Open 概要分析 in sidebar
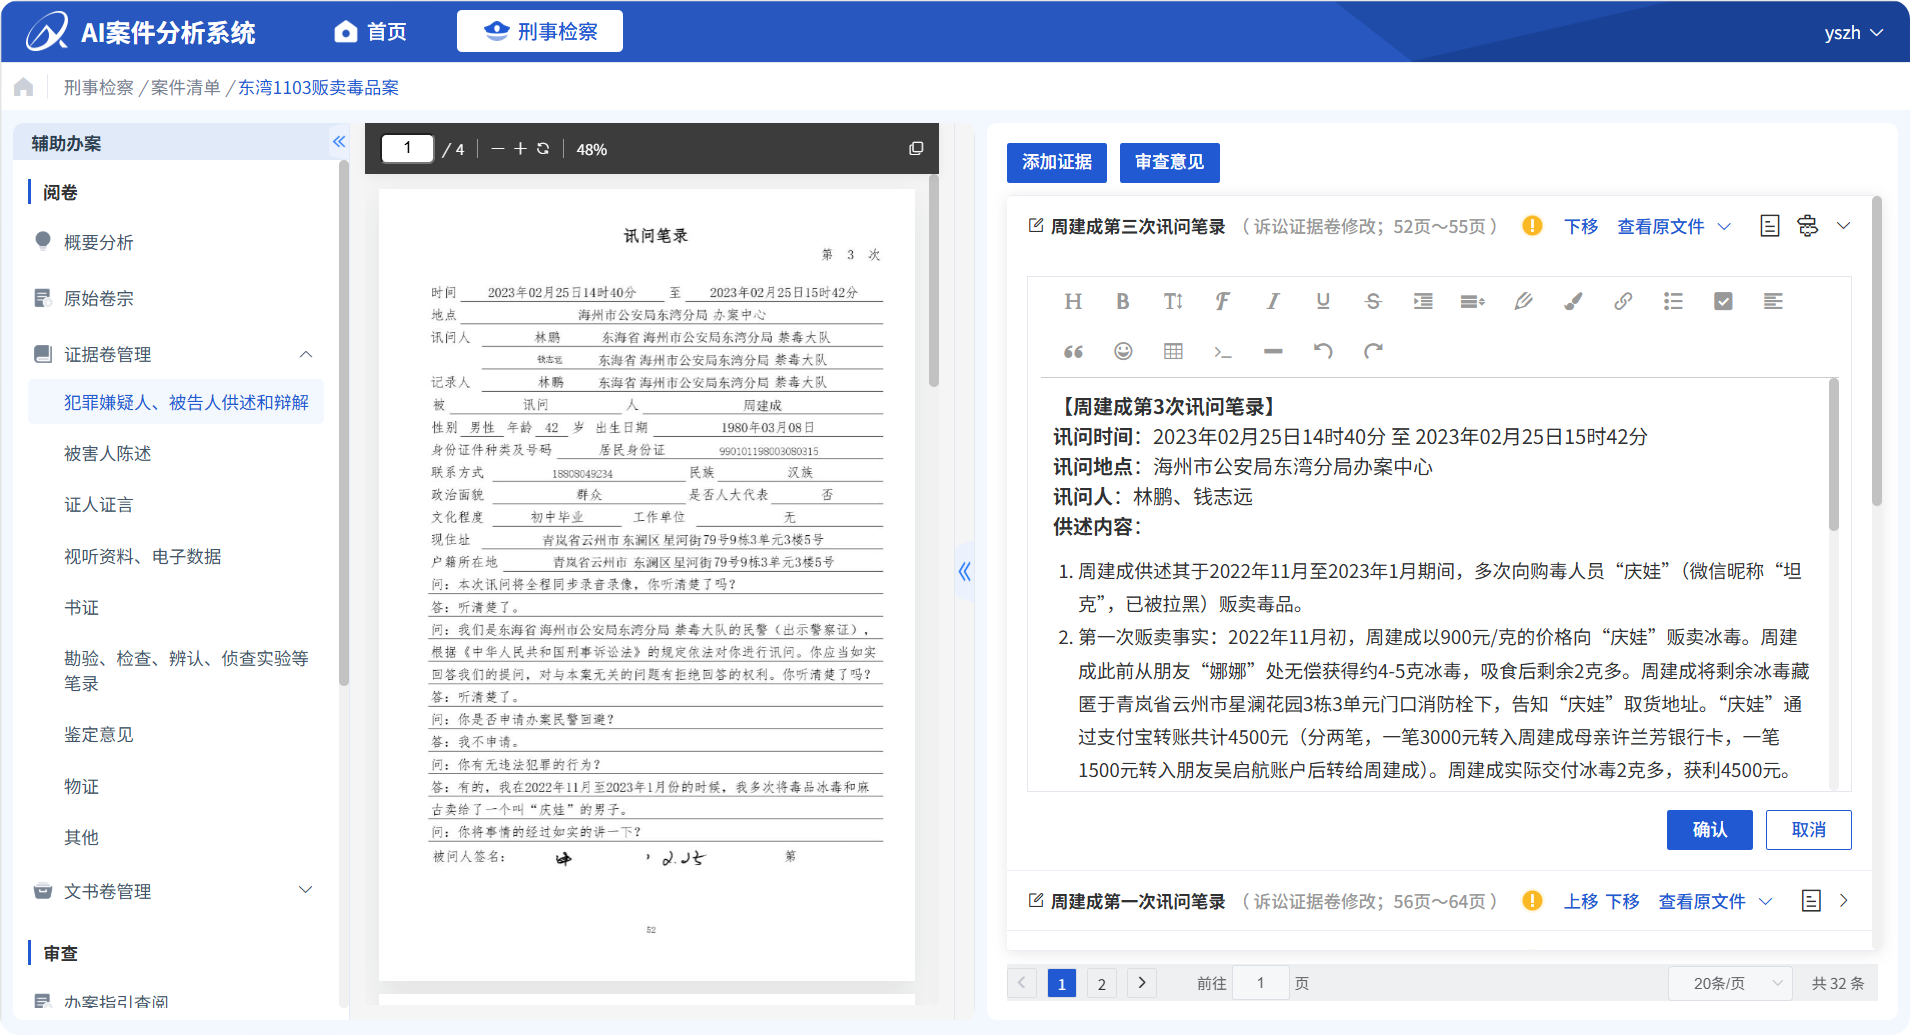Image resolution: width=1910 pixels, height=1035 pixels. click(98, 242)
